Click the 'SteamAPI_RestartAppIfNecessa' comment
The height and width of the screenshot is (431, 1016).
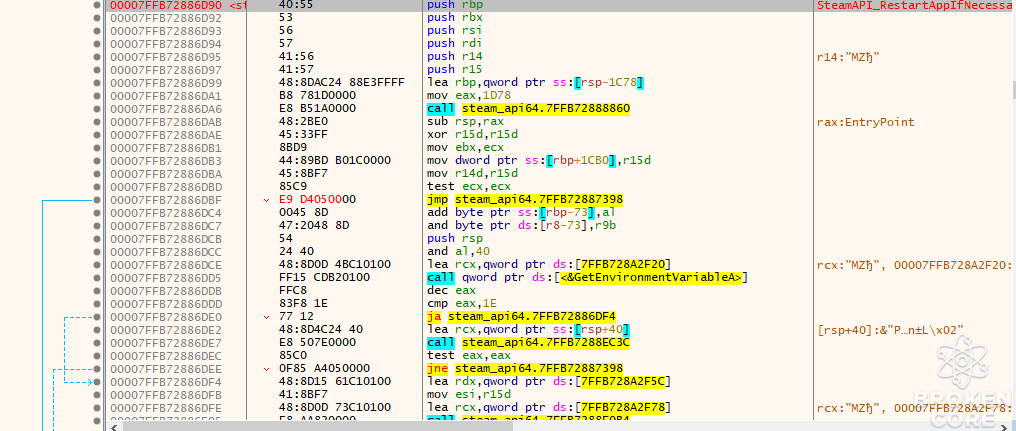pos(916,5)
